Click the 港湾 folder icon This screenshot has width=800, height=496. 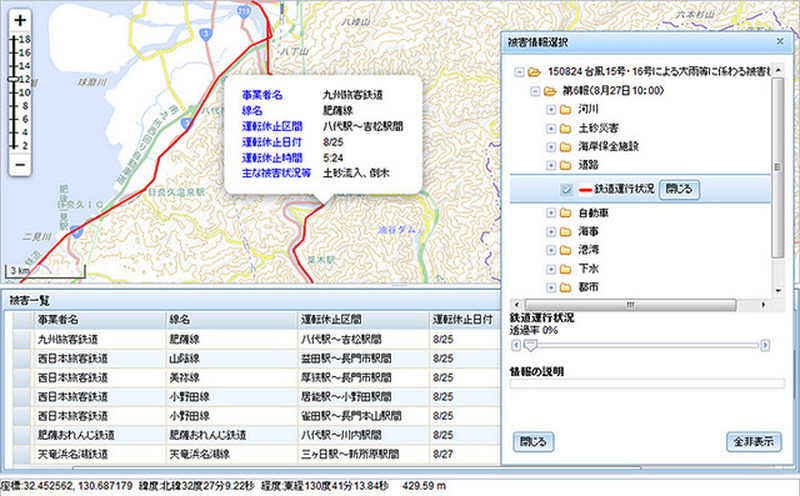pos(567,250)
